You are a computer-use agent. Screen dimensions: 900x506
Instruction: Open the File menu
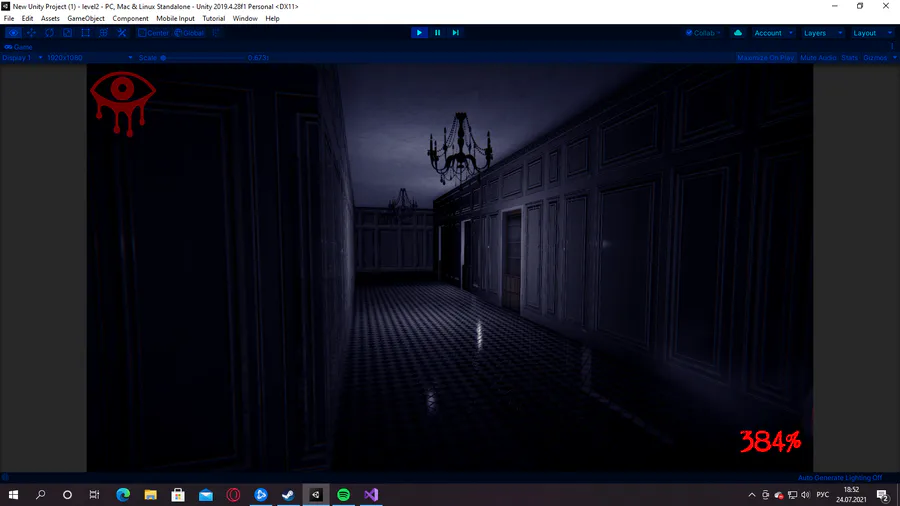[9, 18]
